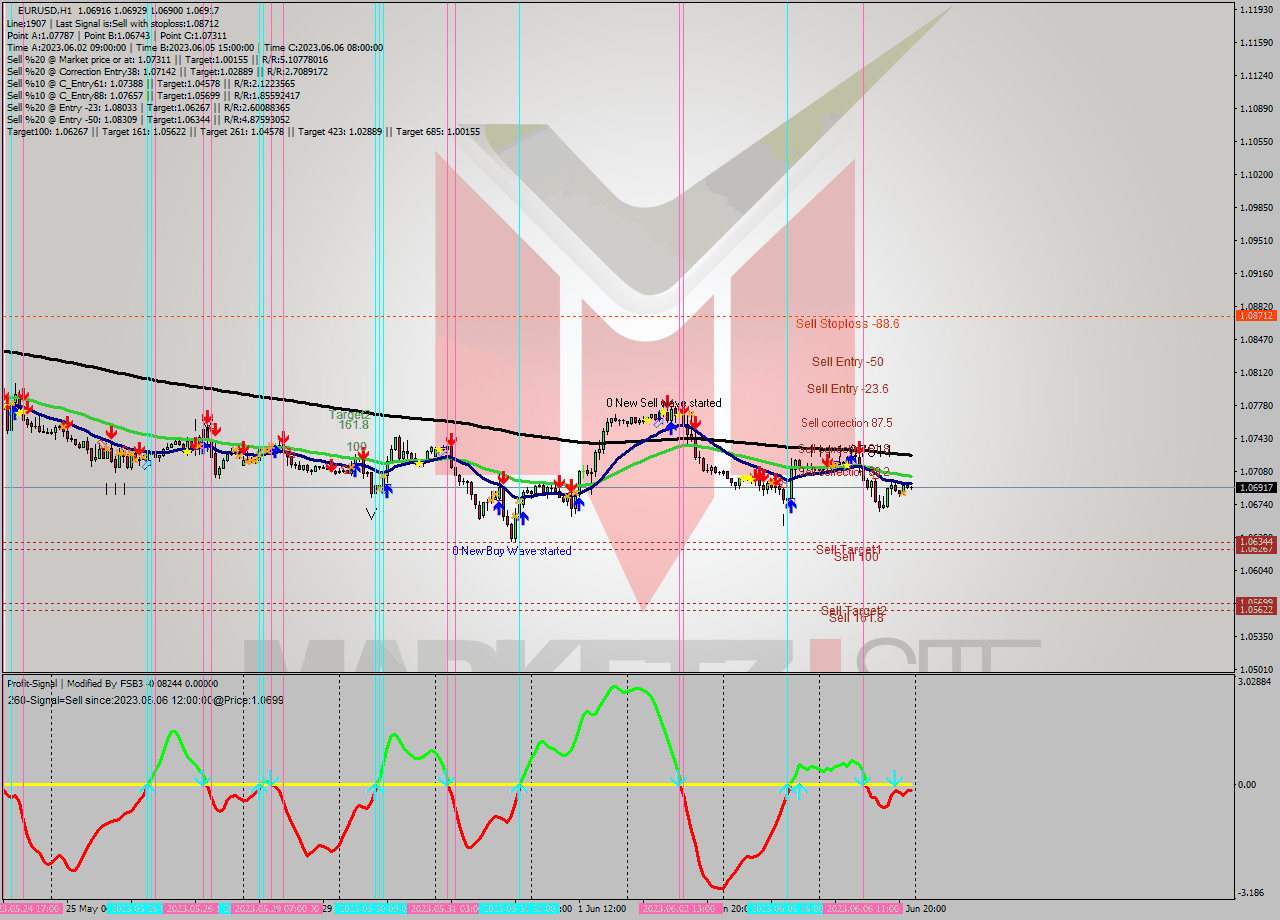Select the EURUSD,H1 chart title

coord(45,11)
